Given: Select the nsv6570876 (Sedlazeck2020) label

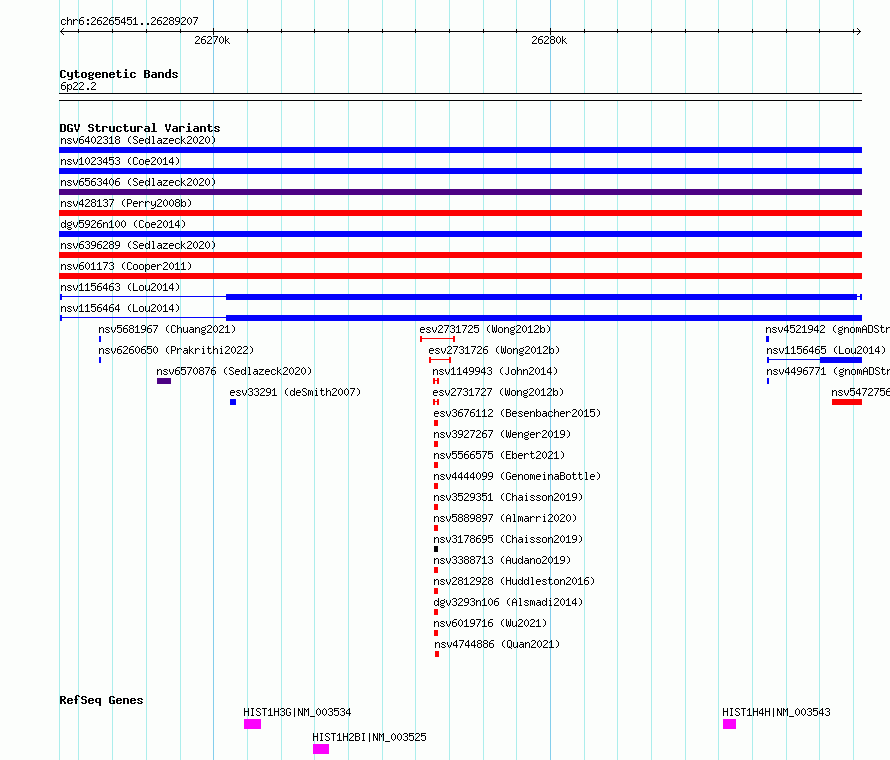Looking at the screenshot, I should pos(234,371).
